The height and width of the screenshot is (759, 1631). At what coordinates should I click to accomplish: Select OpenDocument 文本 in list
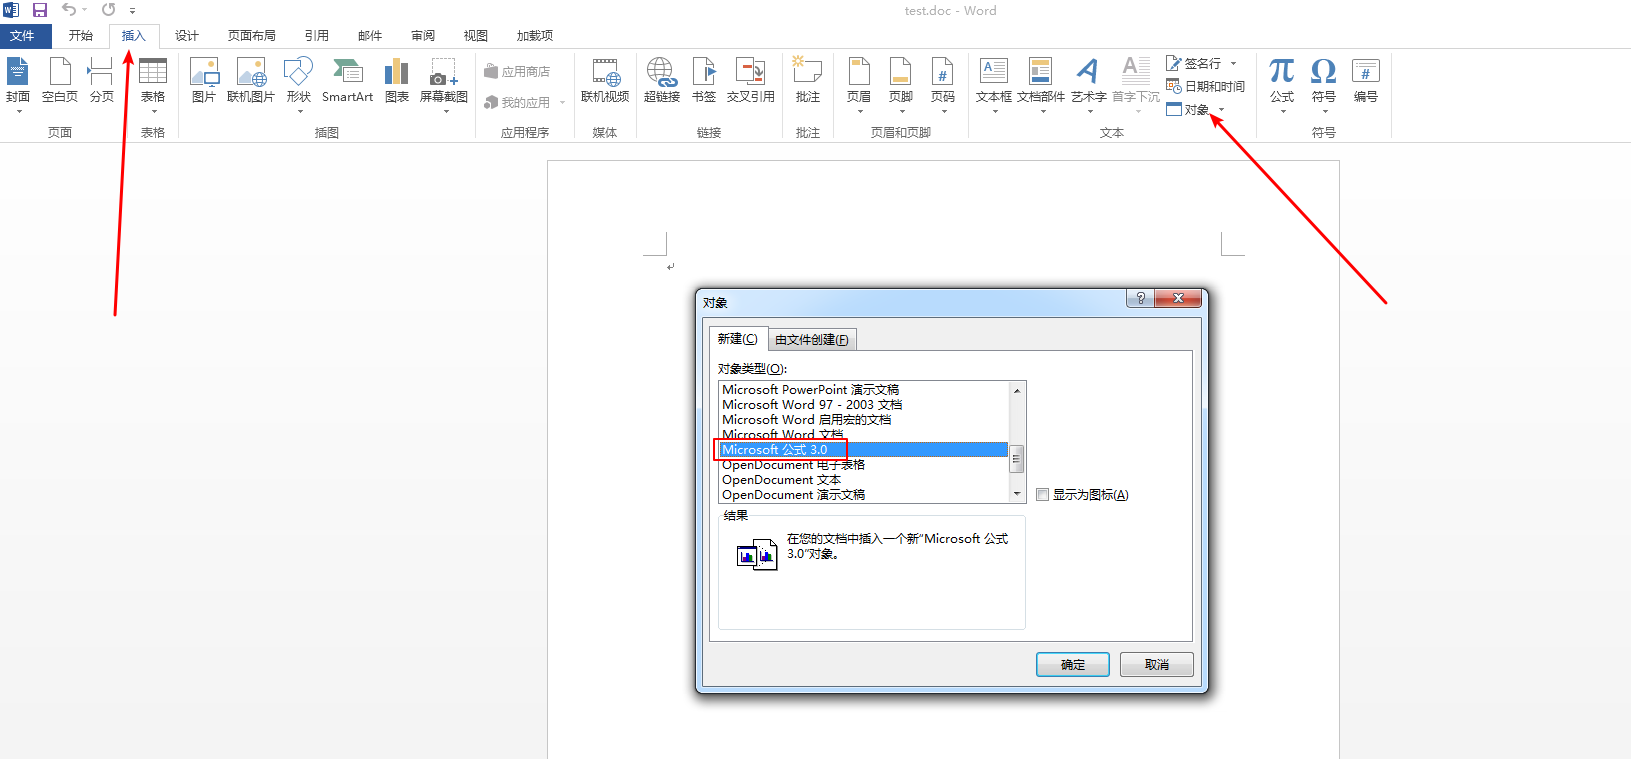[x=864, y=480]
